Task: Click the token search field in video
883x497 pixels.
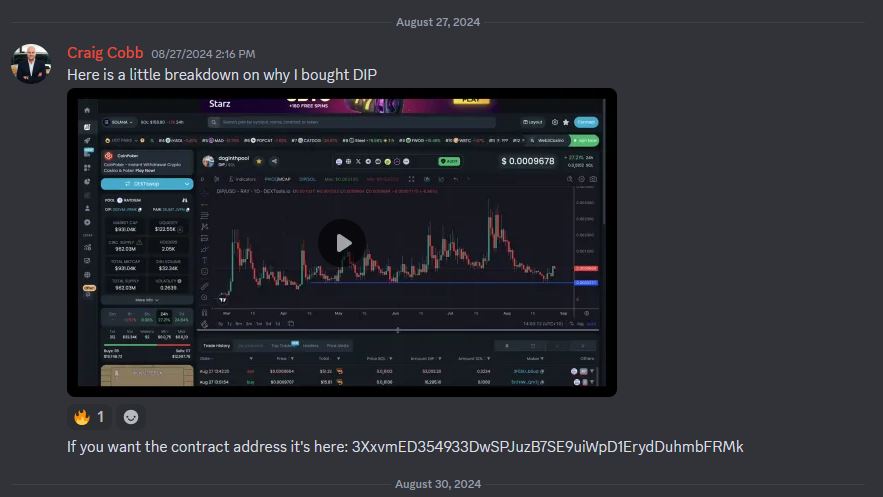Action: [351, 122]
